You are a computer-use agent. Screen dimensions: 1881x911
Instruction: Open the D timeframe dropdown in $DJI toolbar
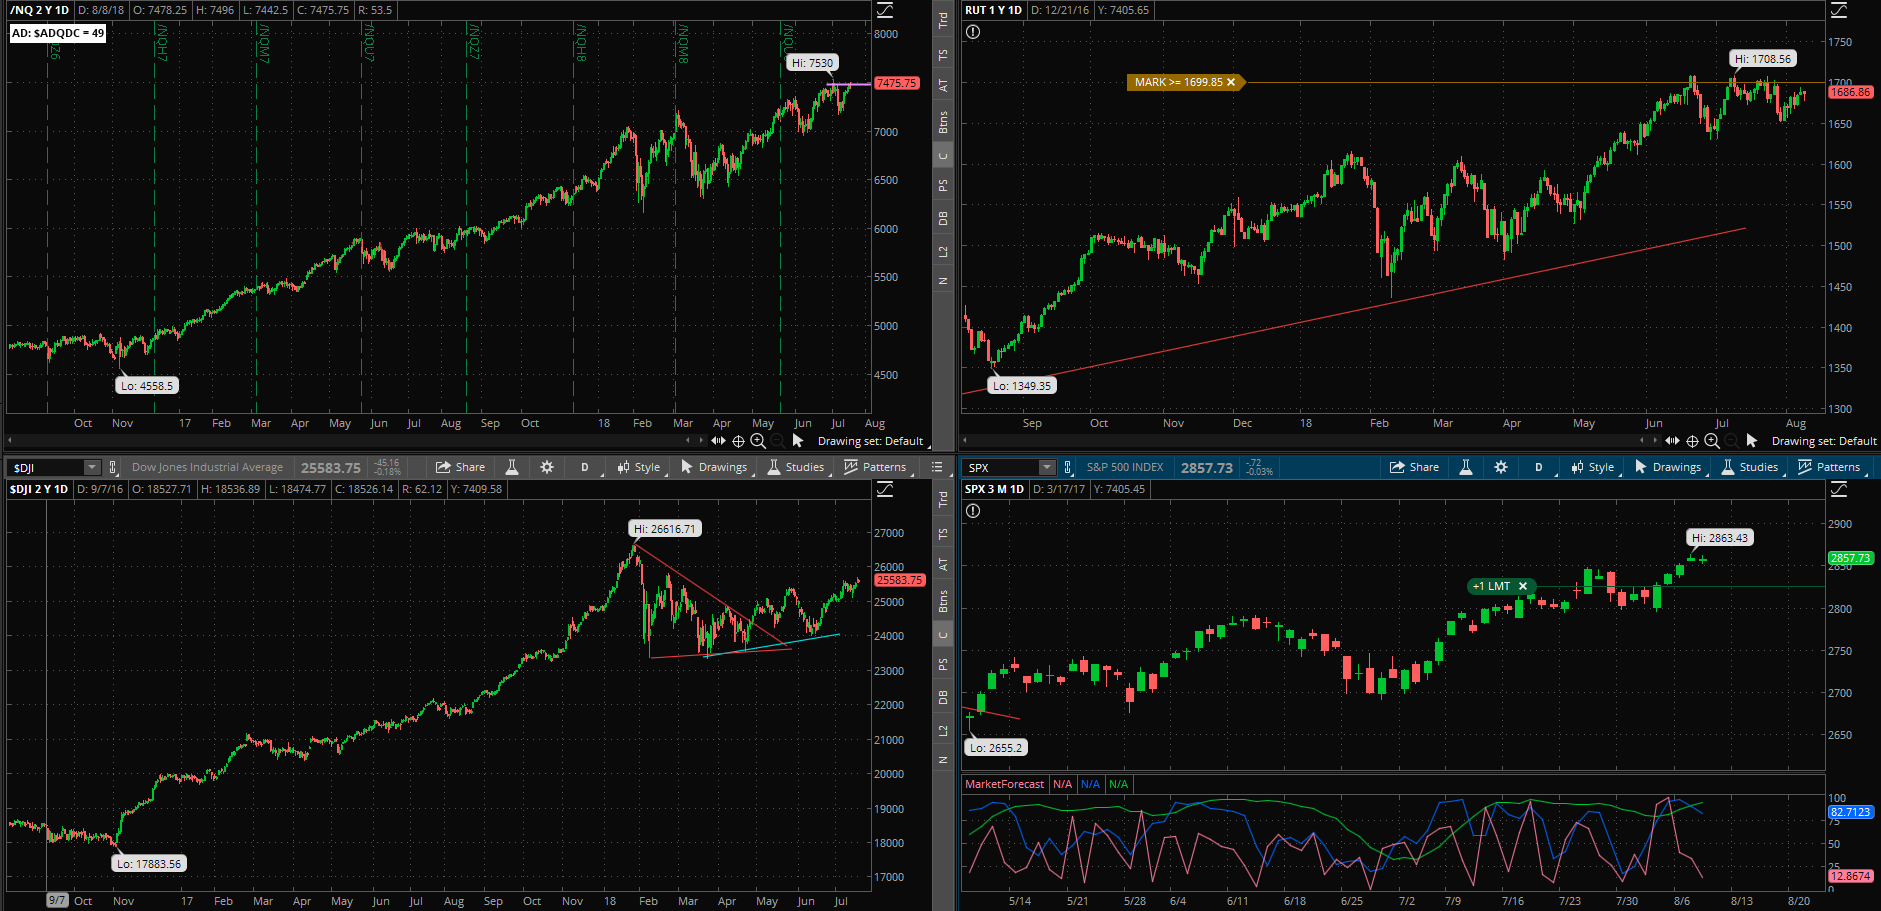click(585, 467)
